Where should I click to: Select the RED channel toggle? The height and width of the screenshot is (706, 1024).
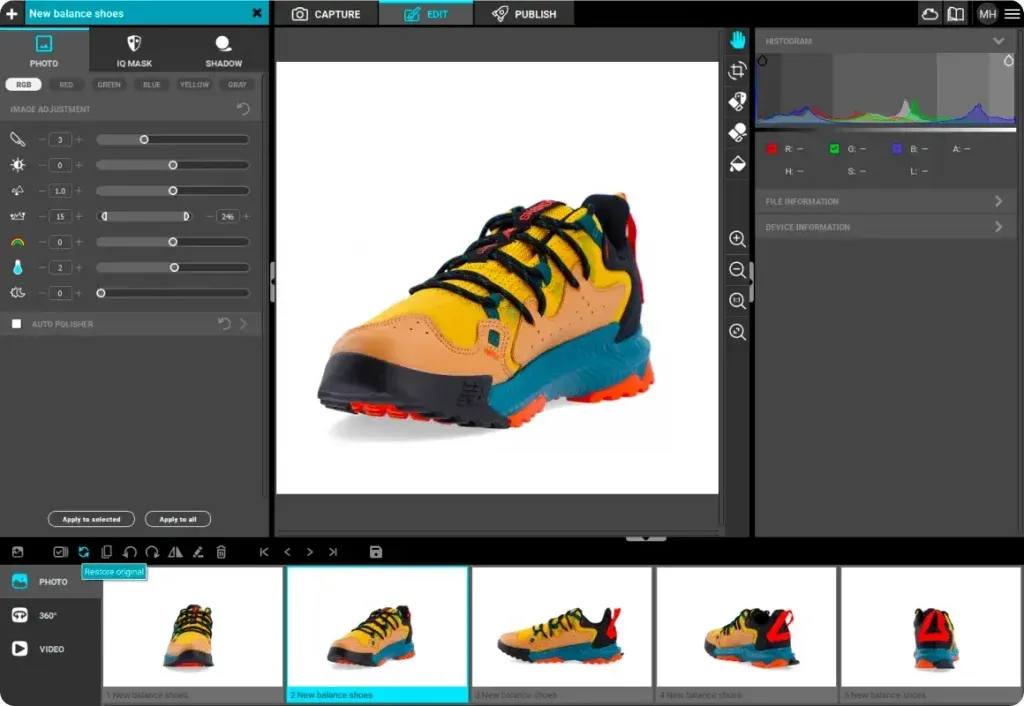point(64,84)
